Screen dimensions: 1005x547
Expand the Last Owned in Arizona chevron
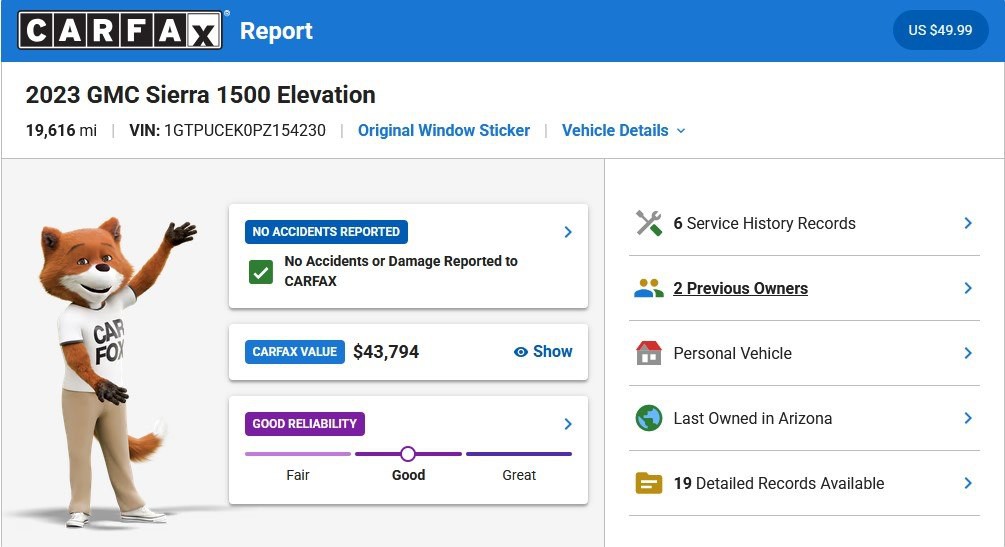[x=968, y=418]
